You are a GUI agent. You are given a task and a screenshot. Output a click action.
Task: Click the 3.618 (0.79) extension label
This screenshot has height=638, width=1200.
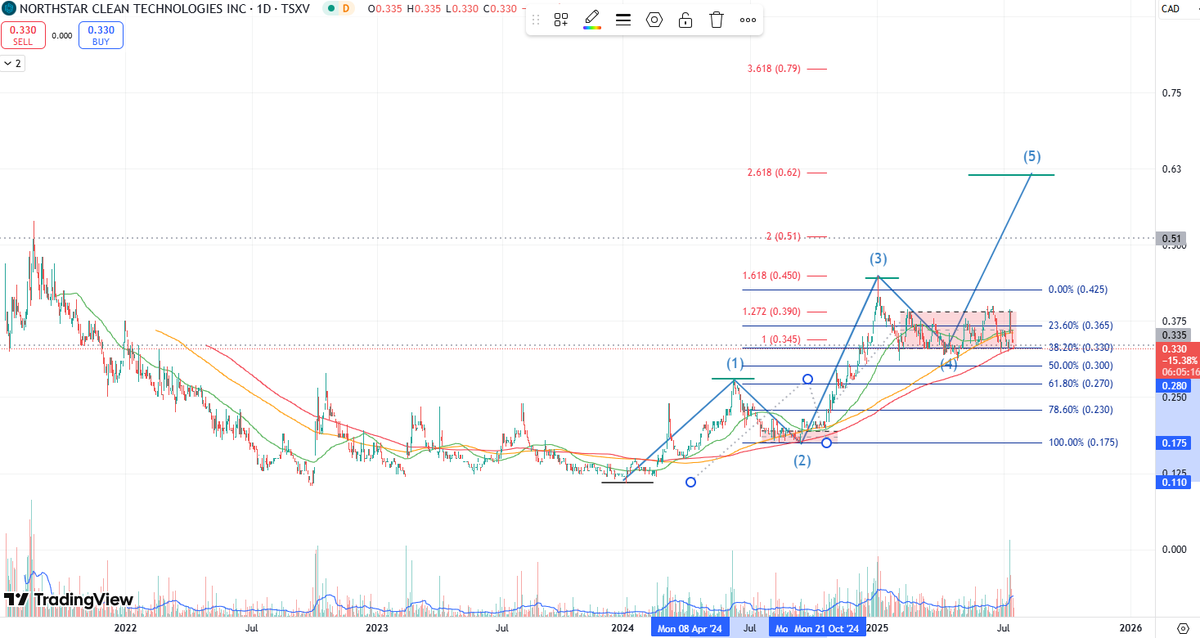[774, 69]
